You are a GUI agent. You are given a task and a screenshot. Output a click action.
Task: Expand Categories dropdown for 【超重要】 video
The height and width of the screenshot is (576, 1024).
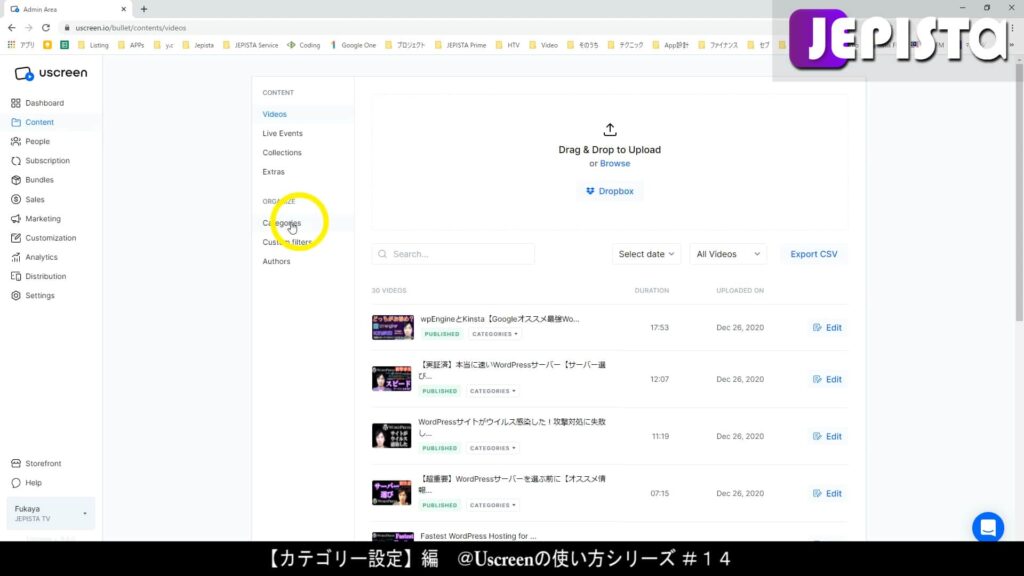point(492,505)
